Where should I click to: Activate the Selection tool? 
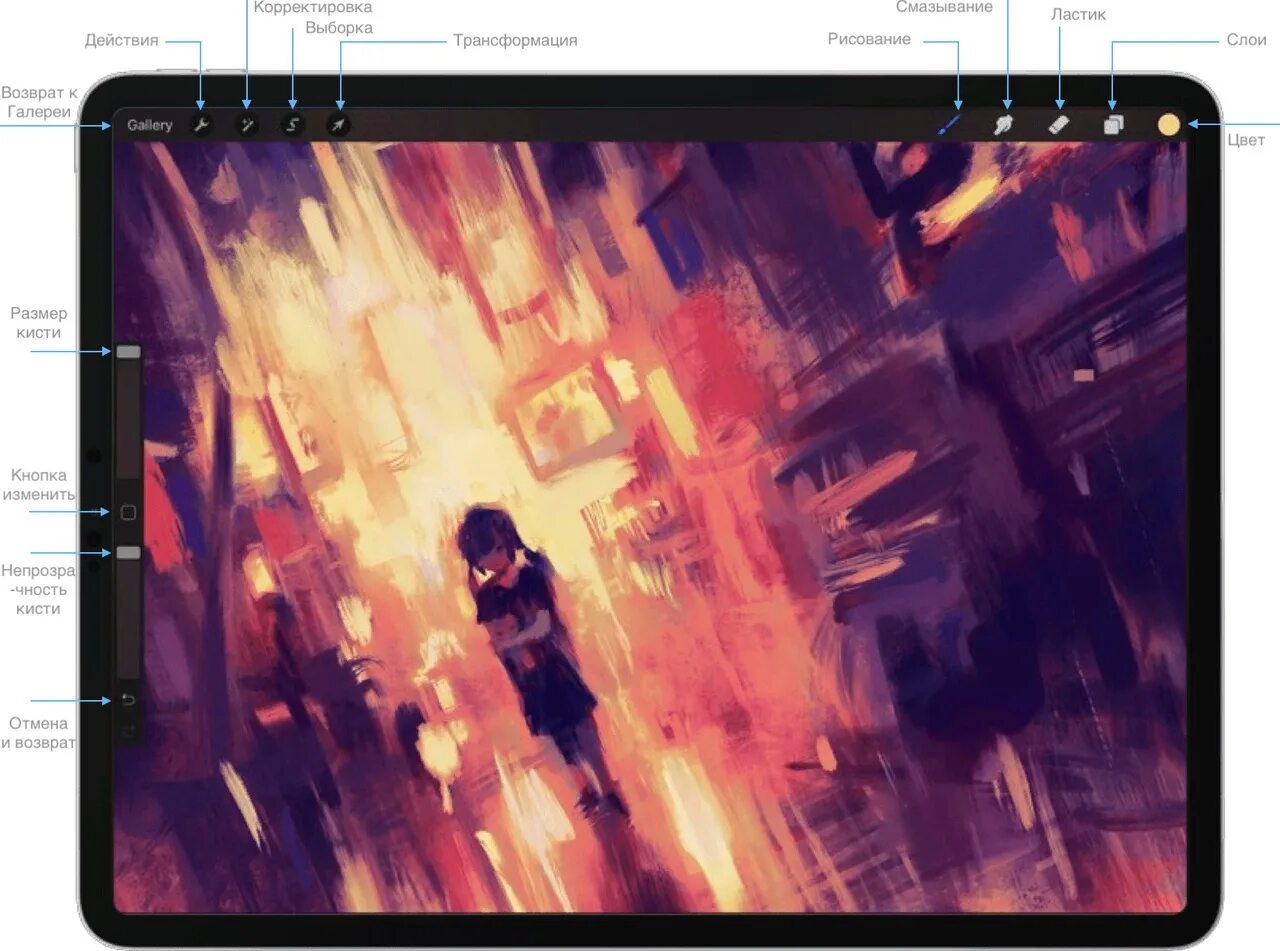click(x=292, y=125)
